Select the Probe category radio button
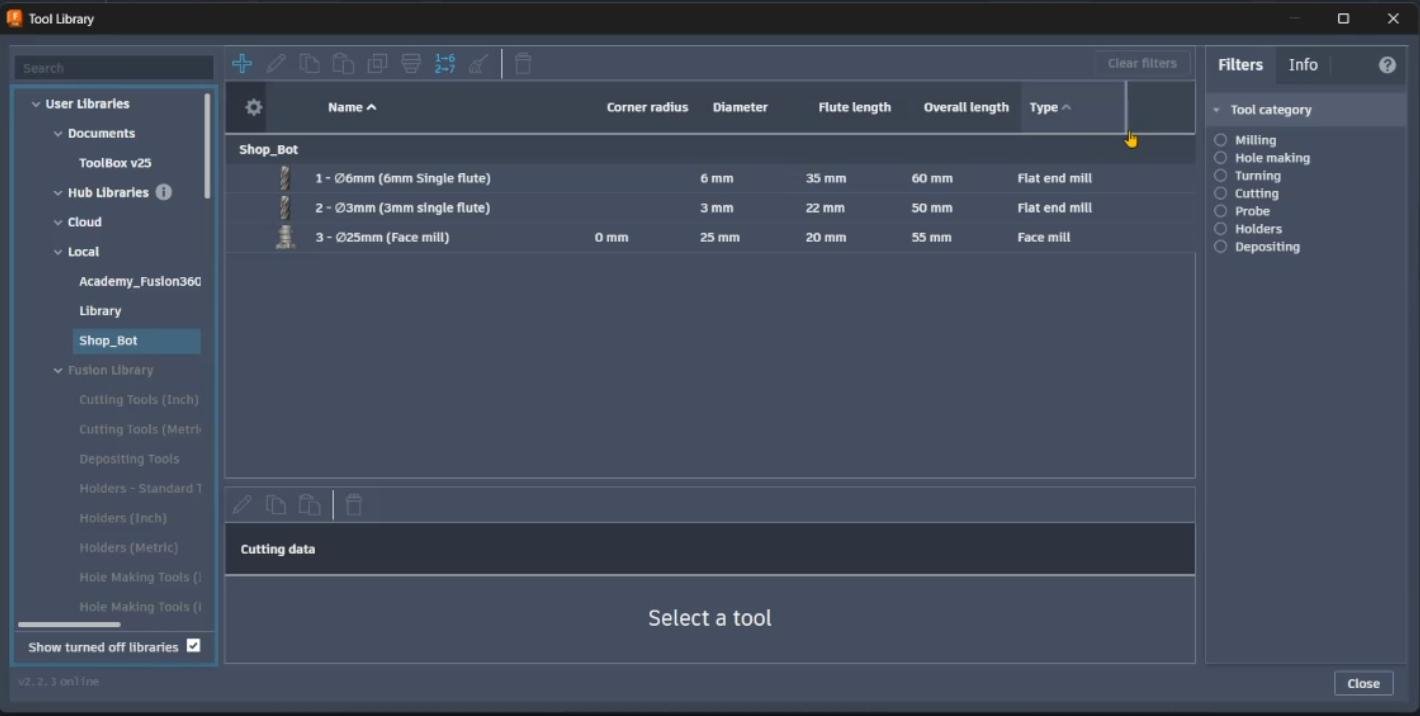Screen dimensions: 1420x716 coord(1221,211)
